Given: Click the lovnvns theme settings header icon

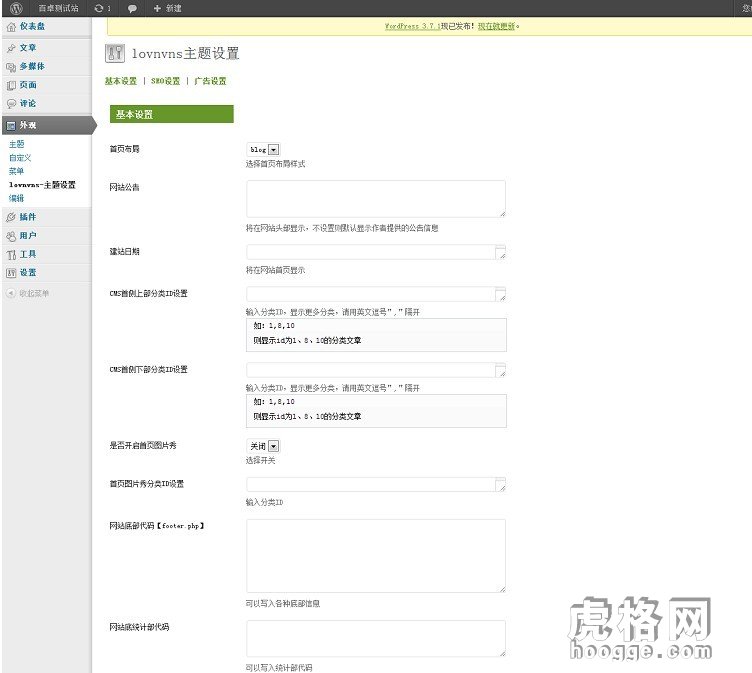Looking at the screenshot, I should tap(115, 53).
